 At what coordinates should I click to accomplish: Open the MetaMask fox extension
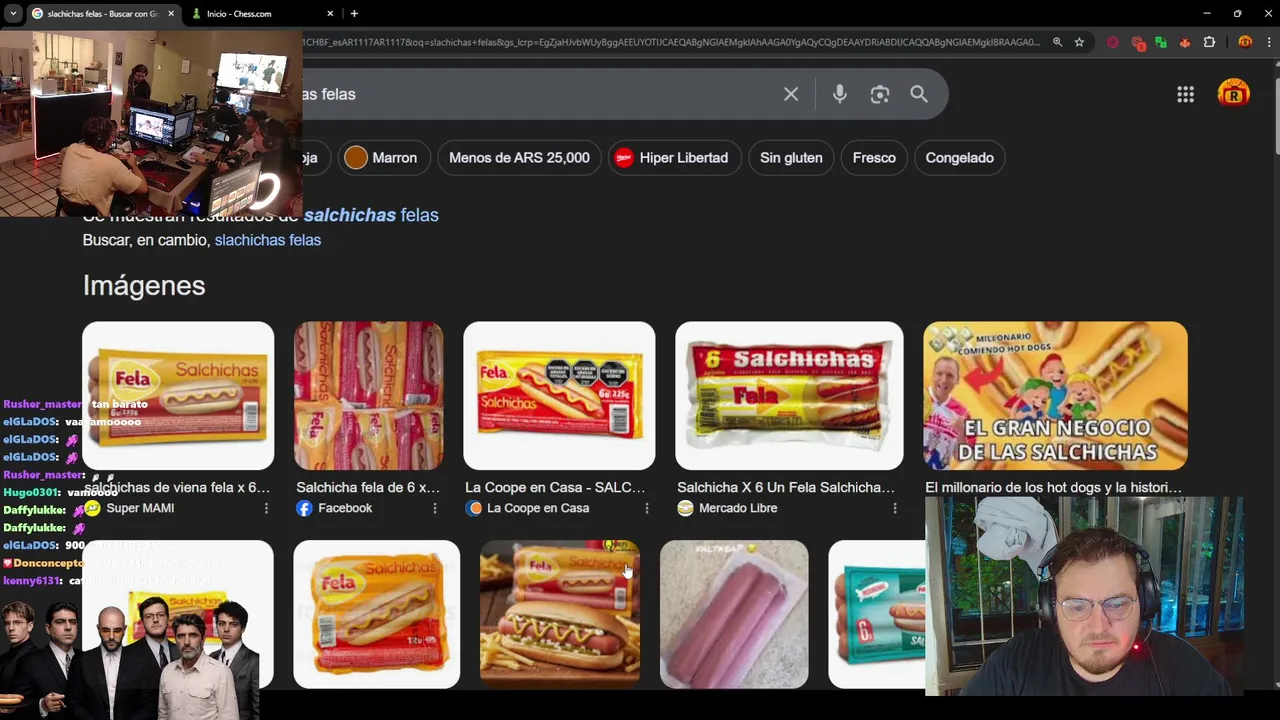point(1185,42)
